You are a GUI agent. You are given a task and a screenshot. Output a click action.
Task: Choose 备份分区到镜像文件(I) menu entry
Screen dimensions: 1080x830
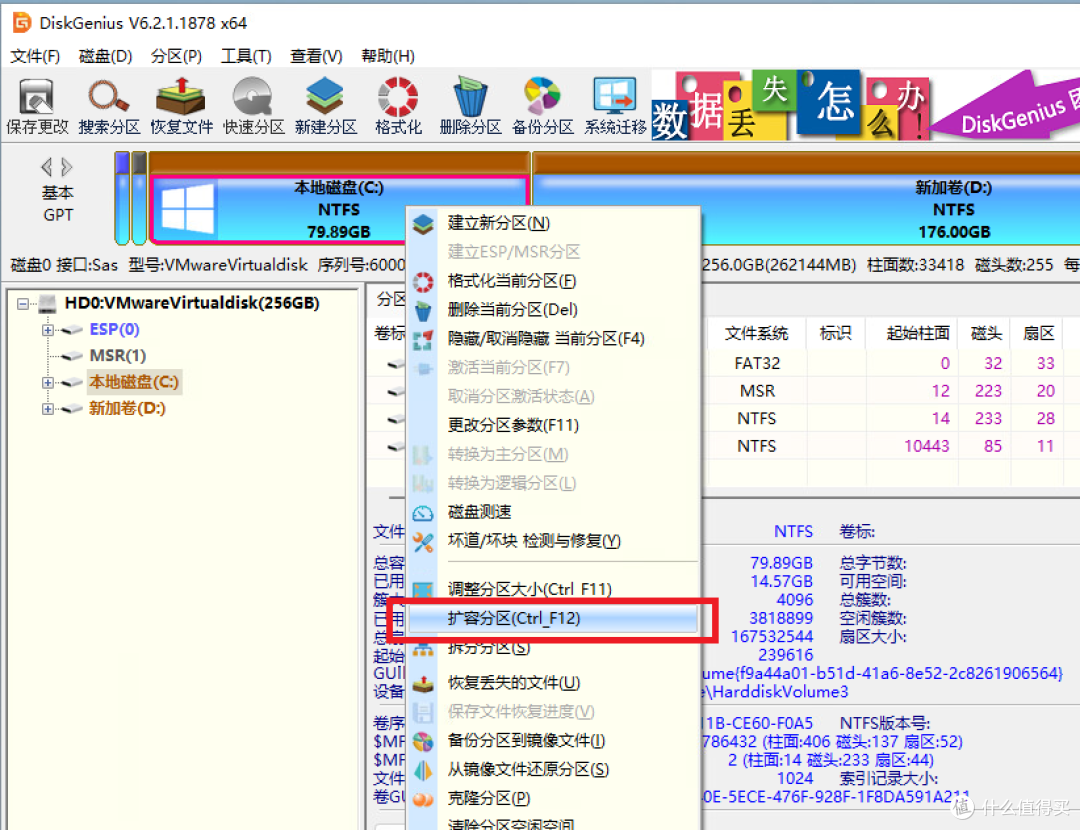(553, 741)
